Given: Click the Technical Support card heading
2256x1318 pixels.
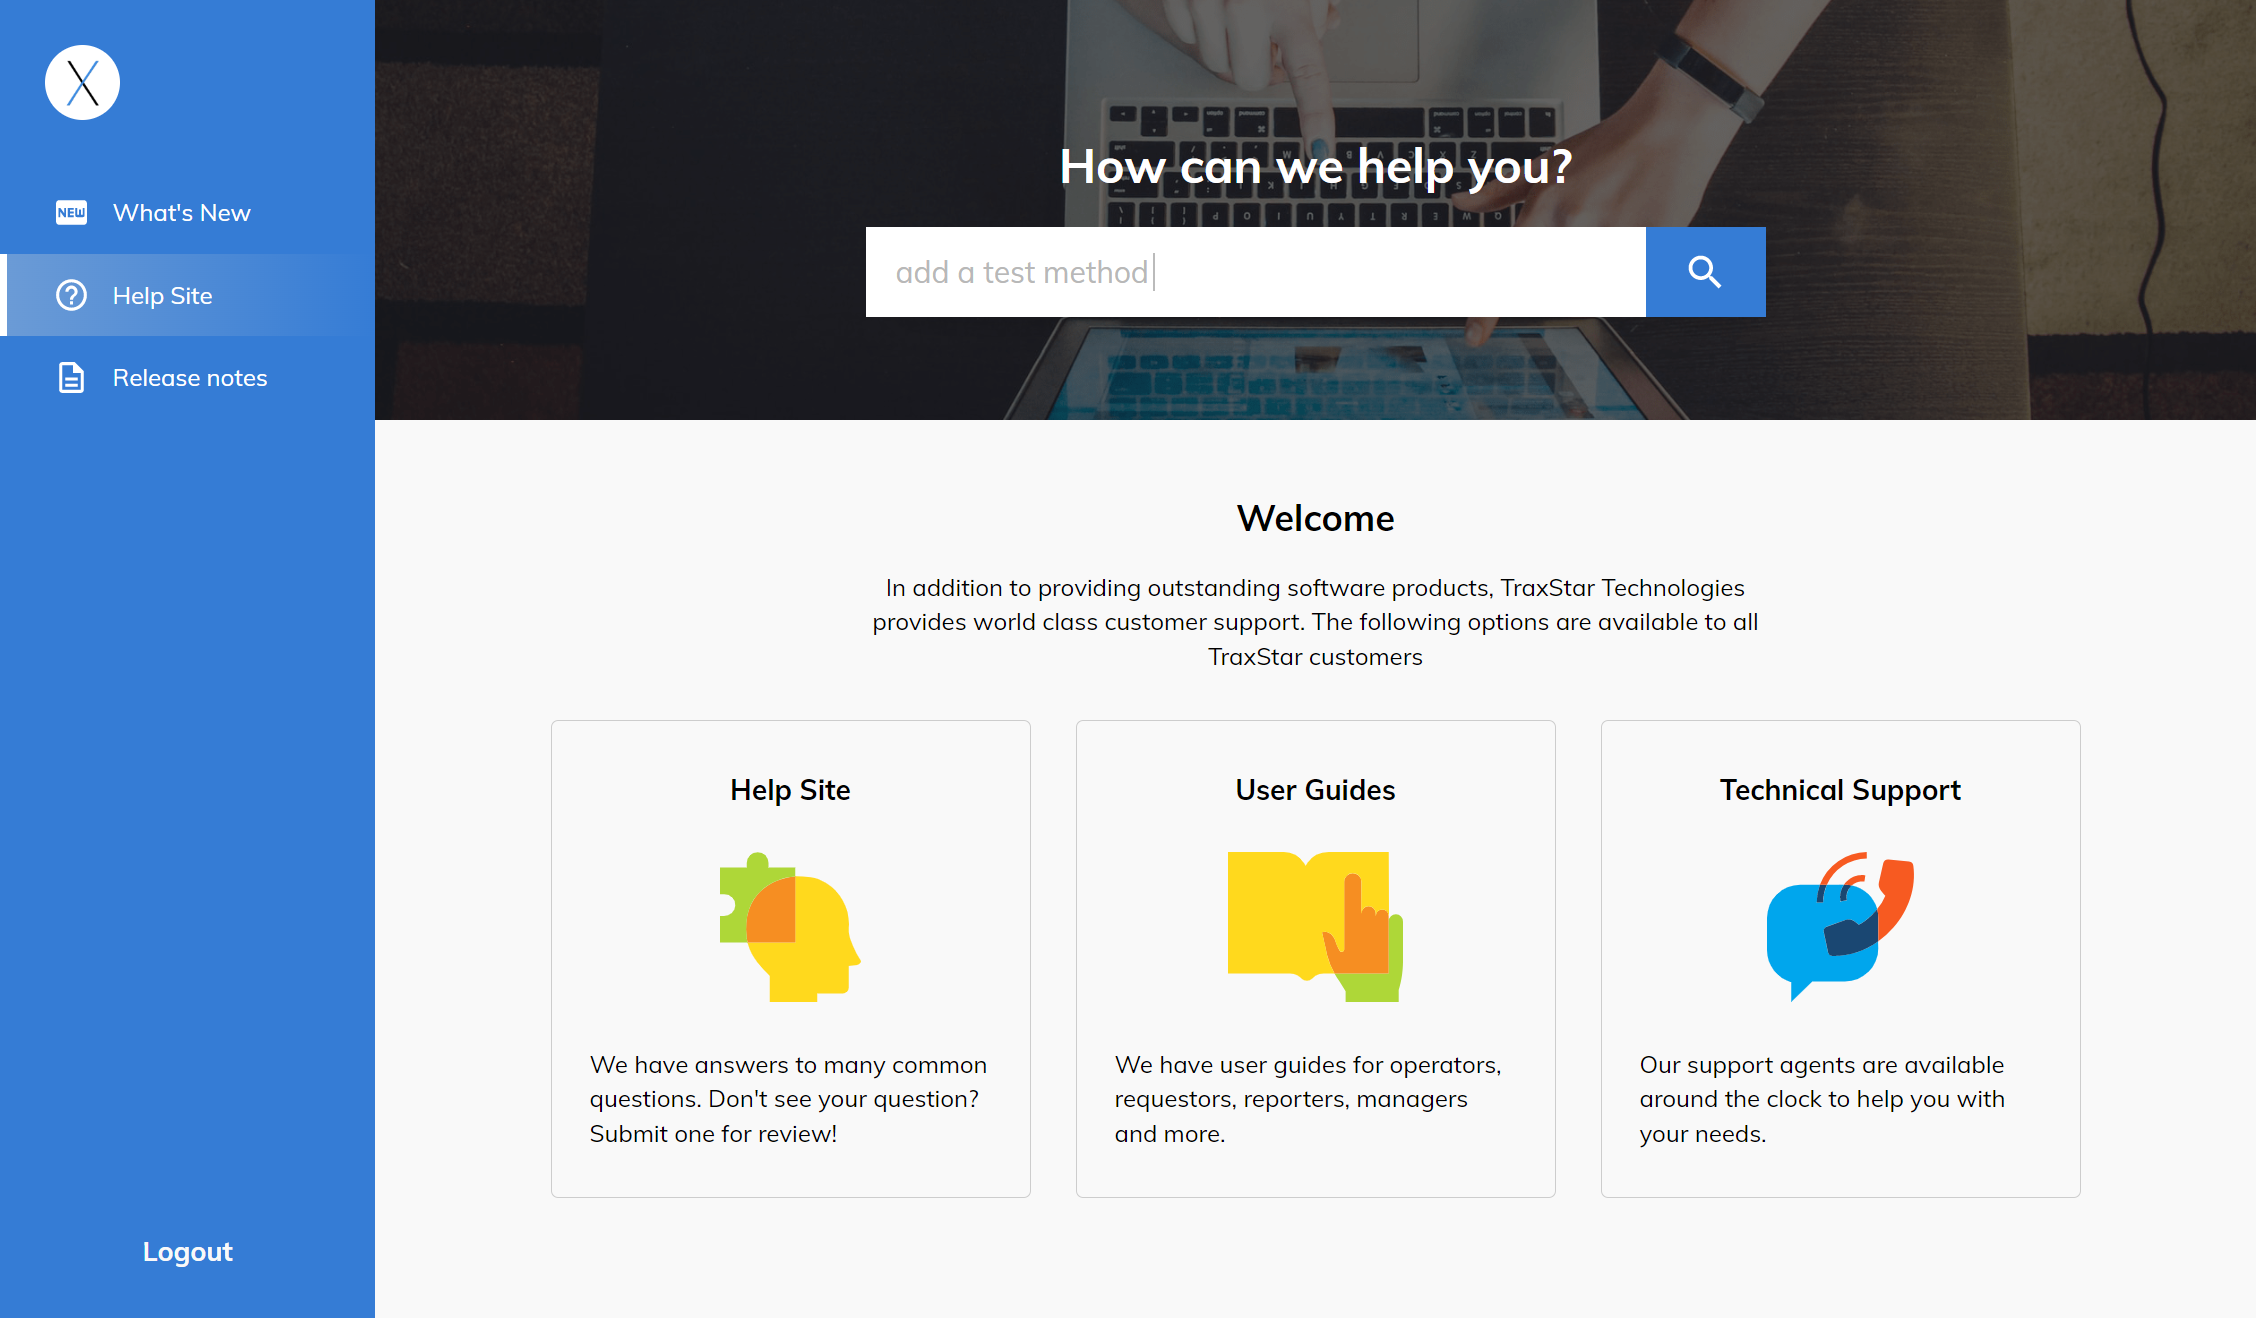Looking at the screenshot, I should tap(1840, 789).
